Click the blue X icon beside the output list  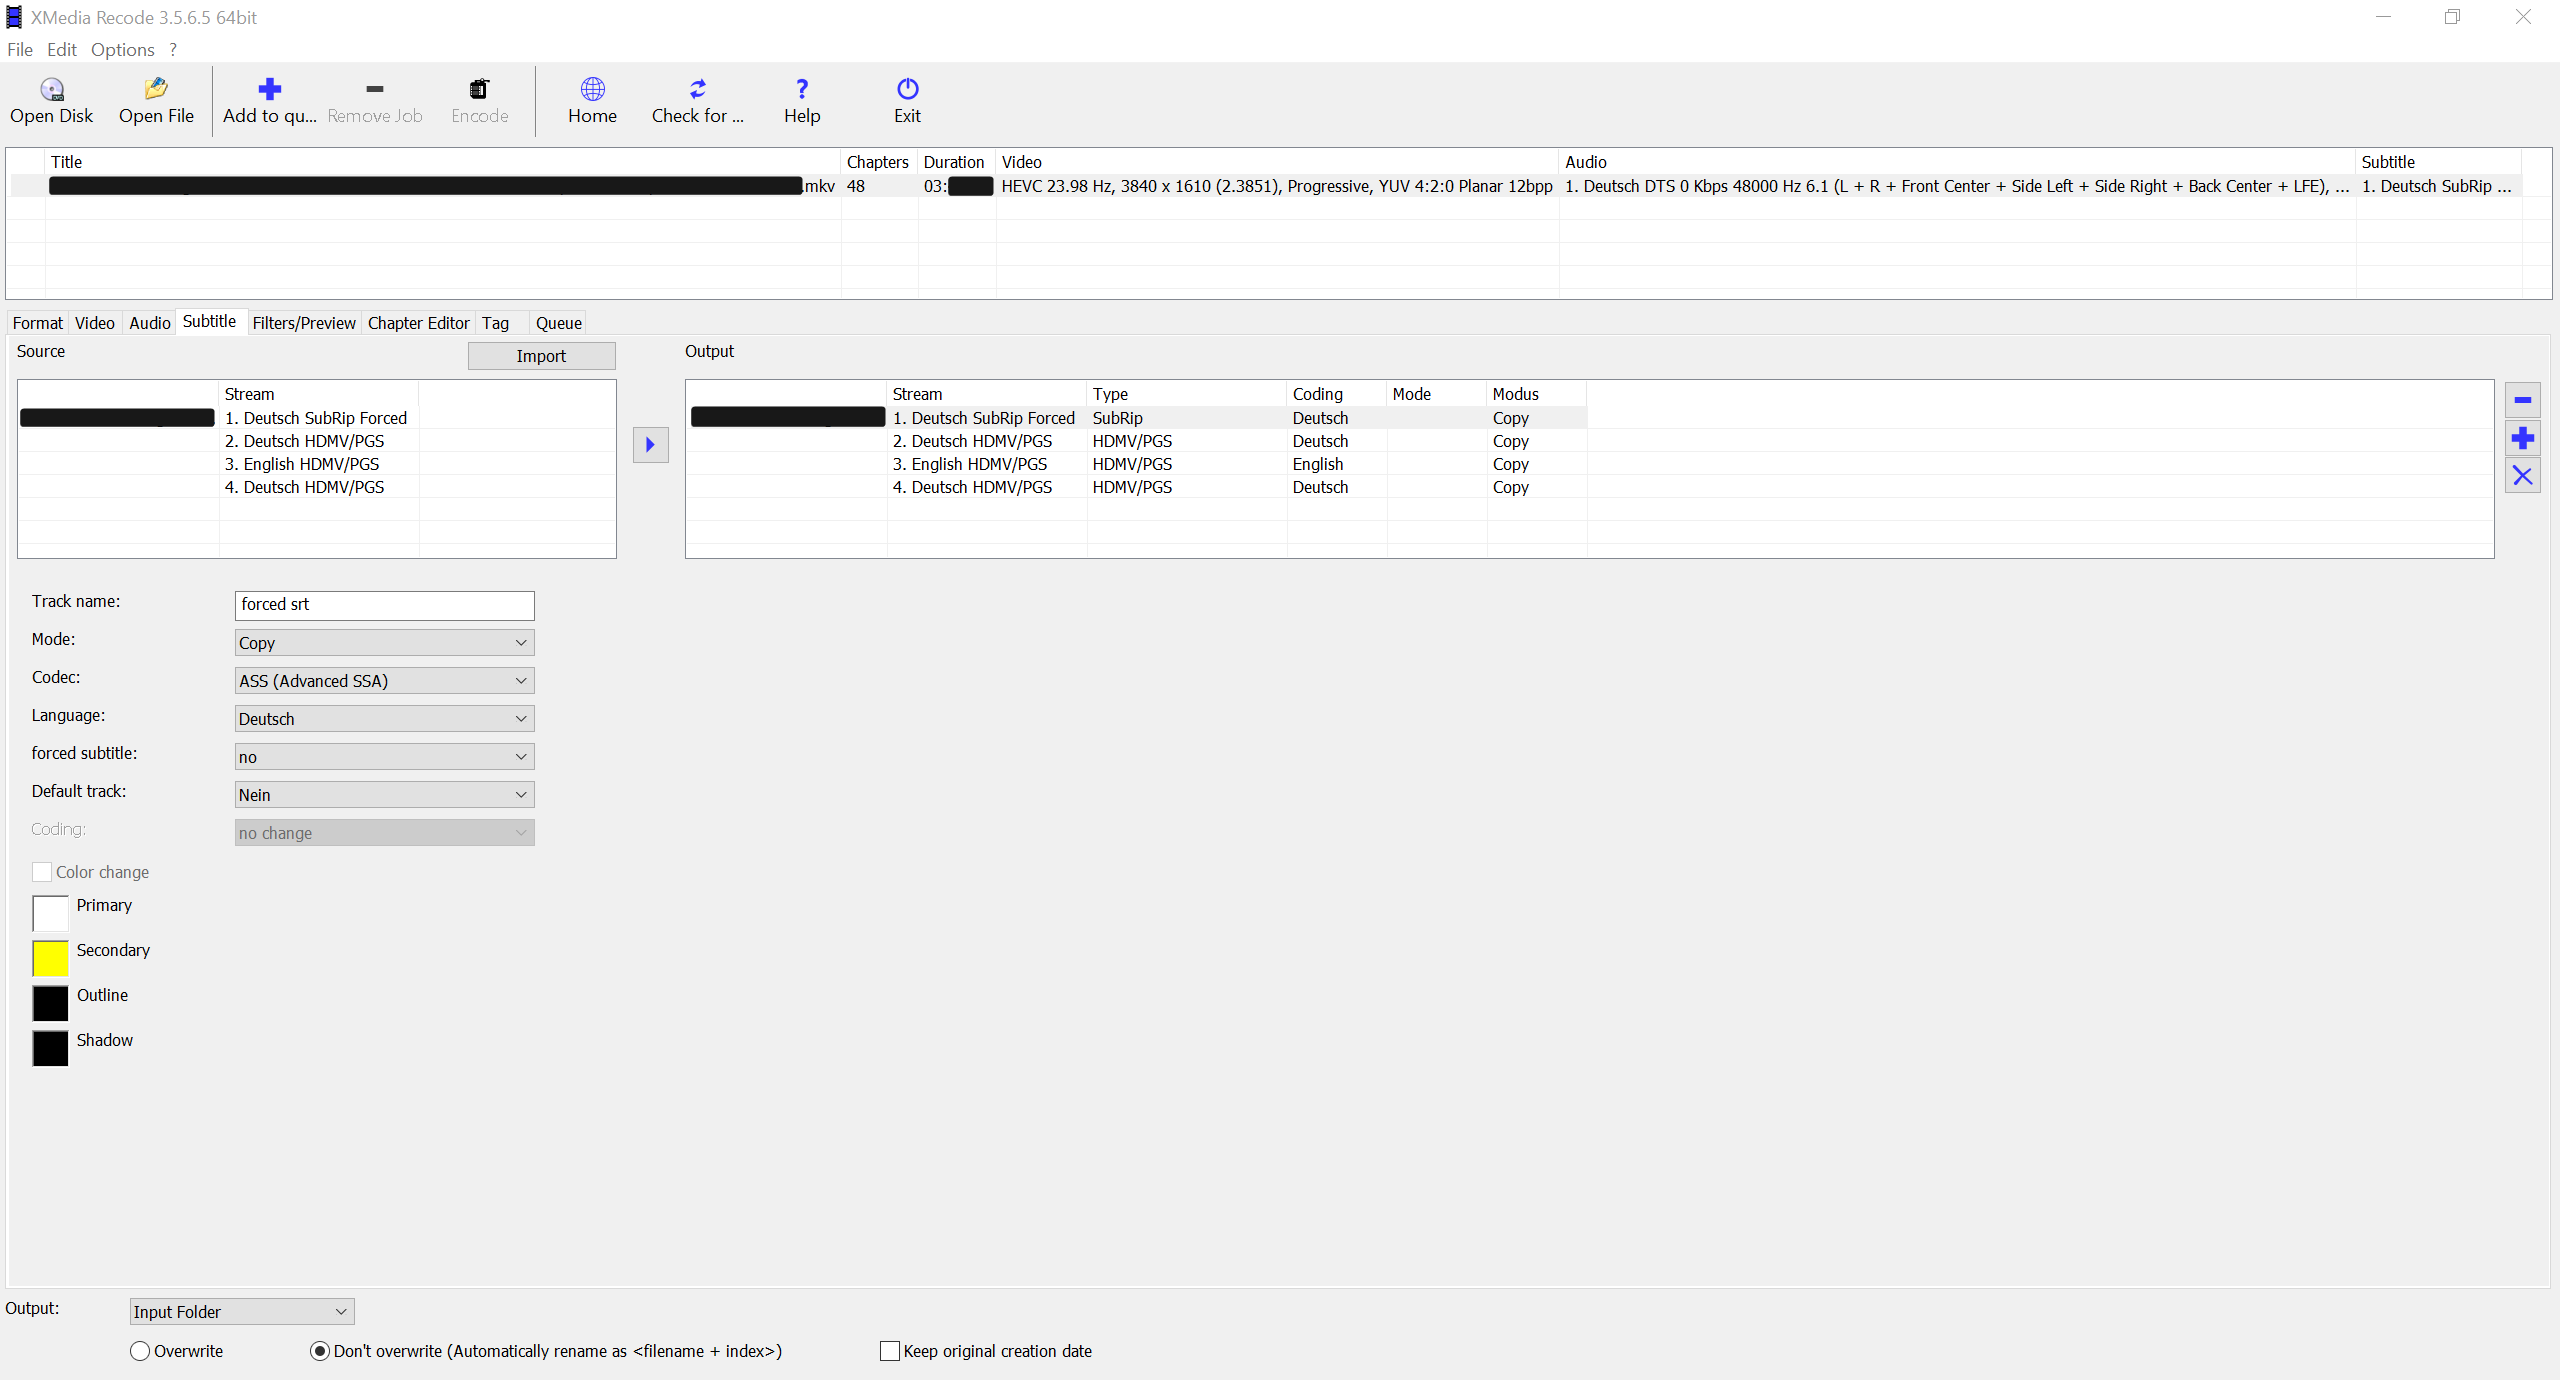click(2522, 476)
